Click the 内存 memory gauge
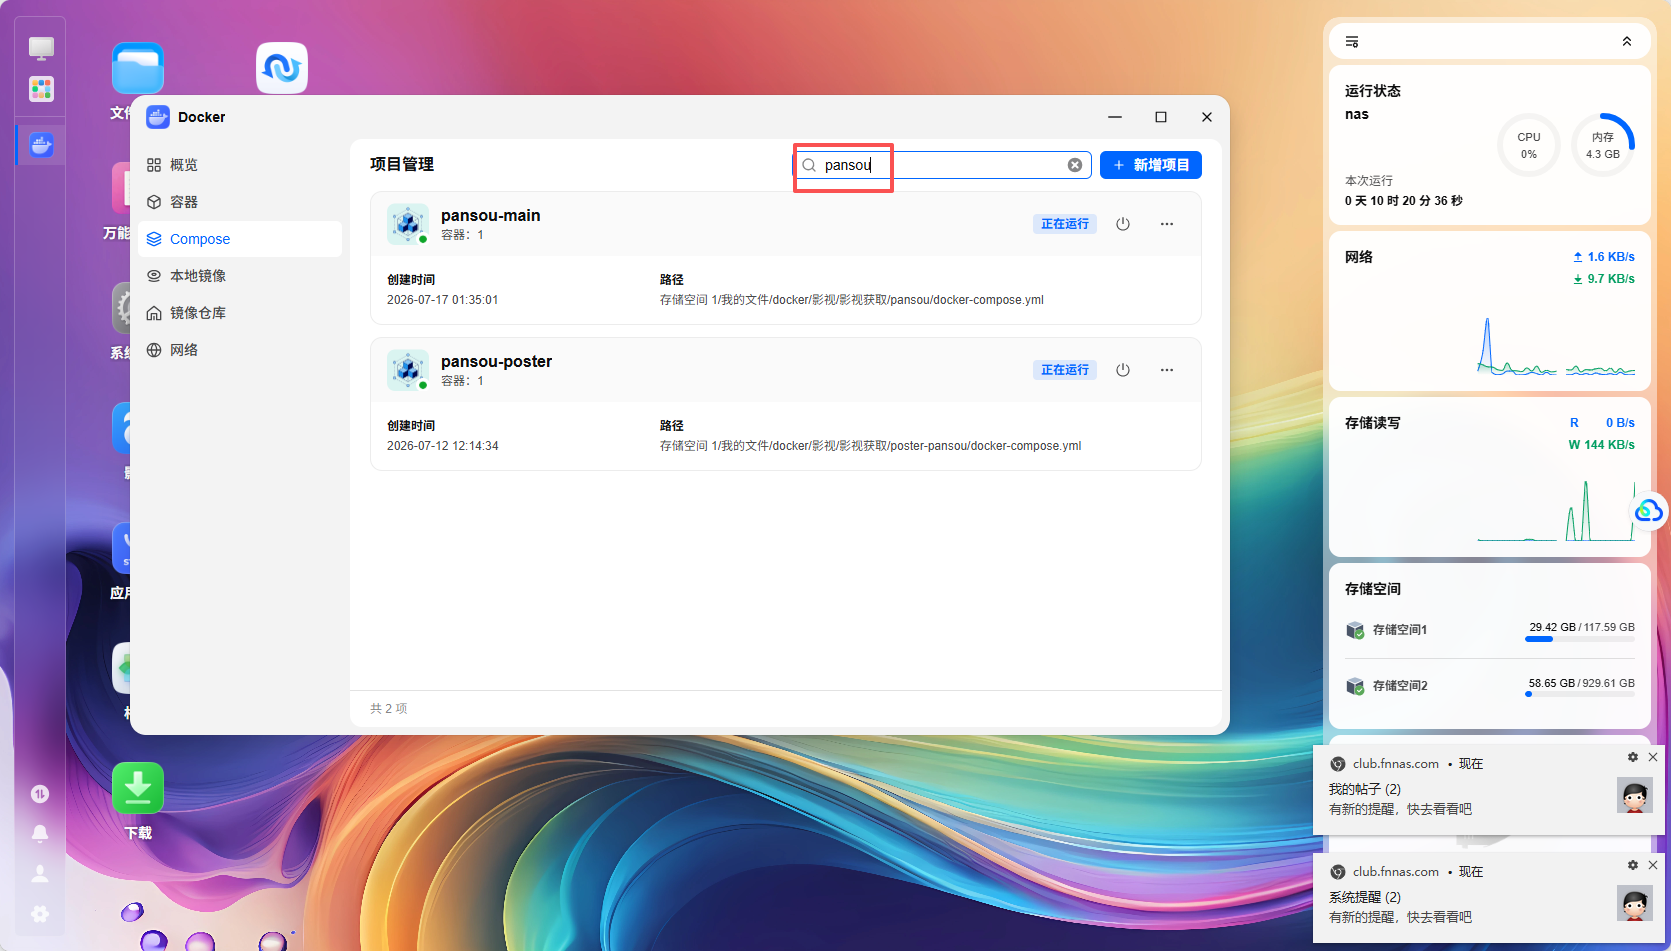Viewport: 1671px width, 951px height. click(1603, 145)
